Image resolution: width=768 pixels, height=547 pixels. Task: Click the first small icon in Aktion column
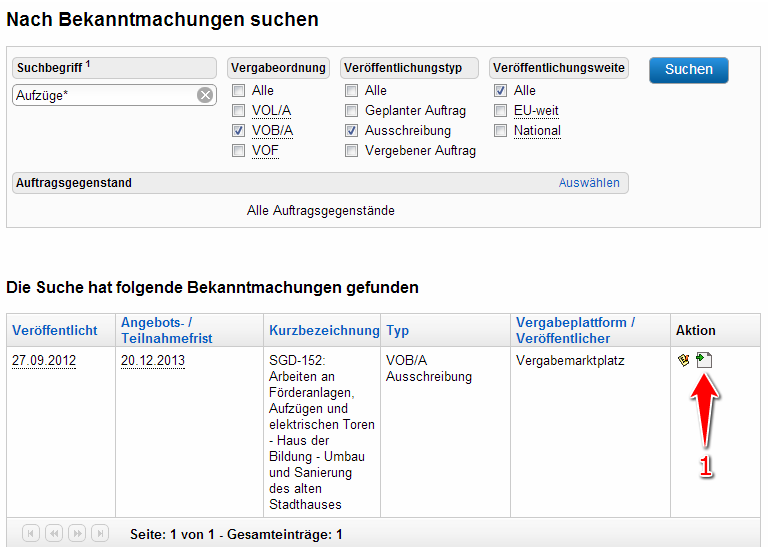[684, 360]
